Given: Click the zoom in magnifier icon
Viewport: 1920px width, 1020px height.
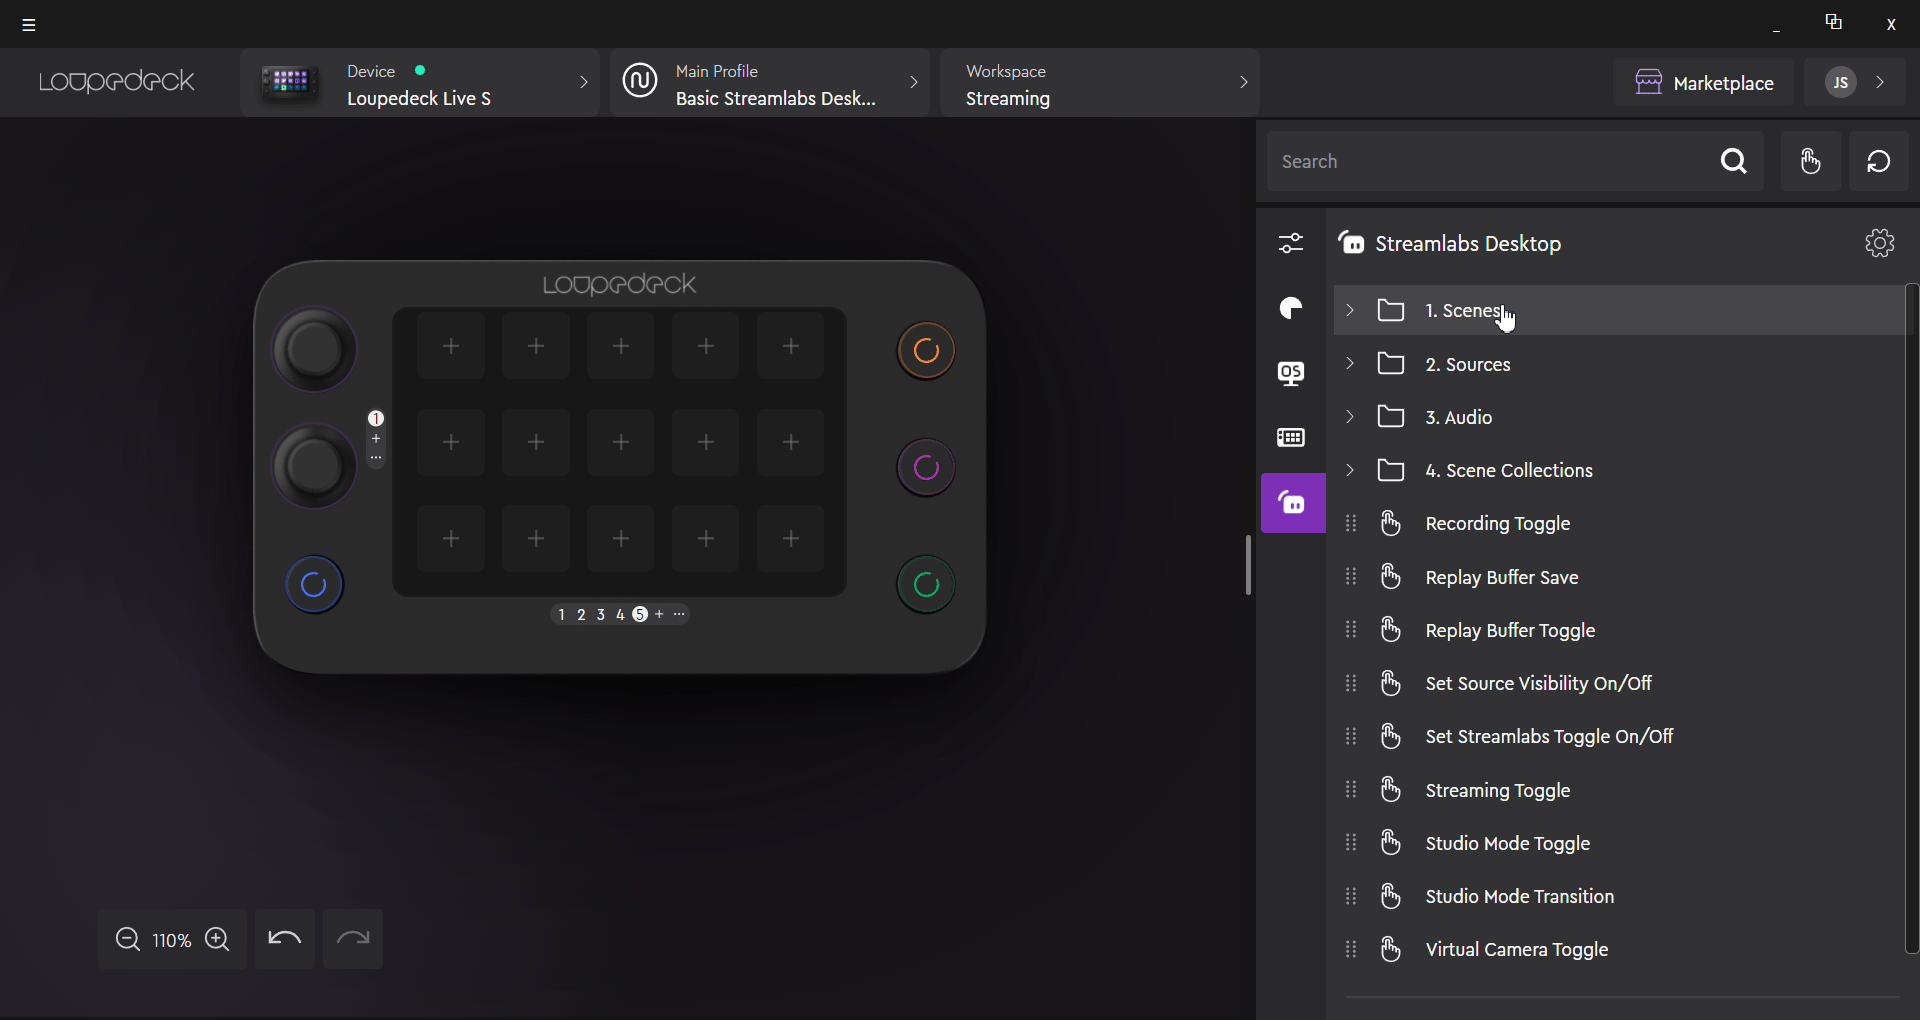Looking at the screenshot, I should [x=217, y=940].
